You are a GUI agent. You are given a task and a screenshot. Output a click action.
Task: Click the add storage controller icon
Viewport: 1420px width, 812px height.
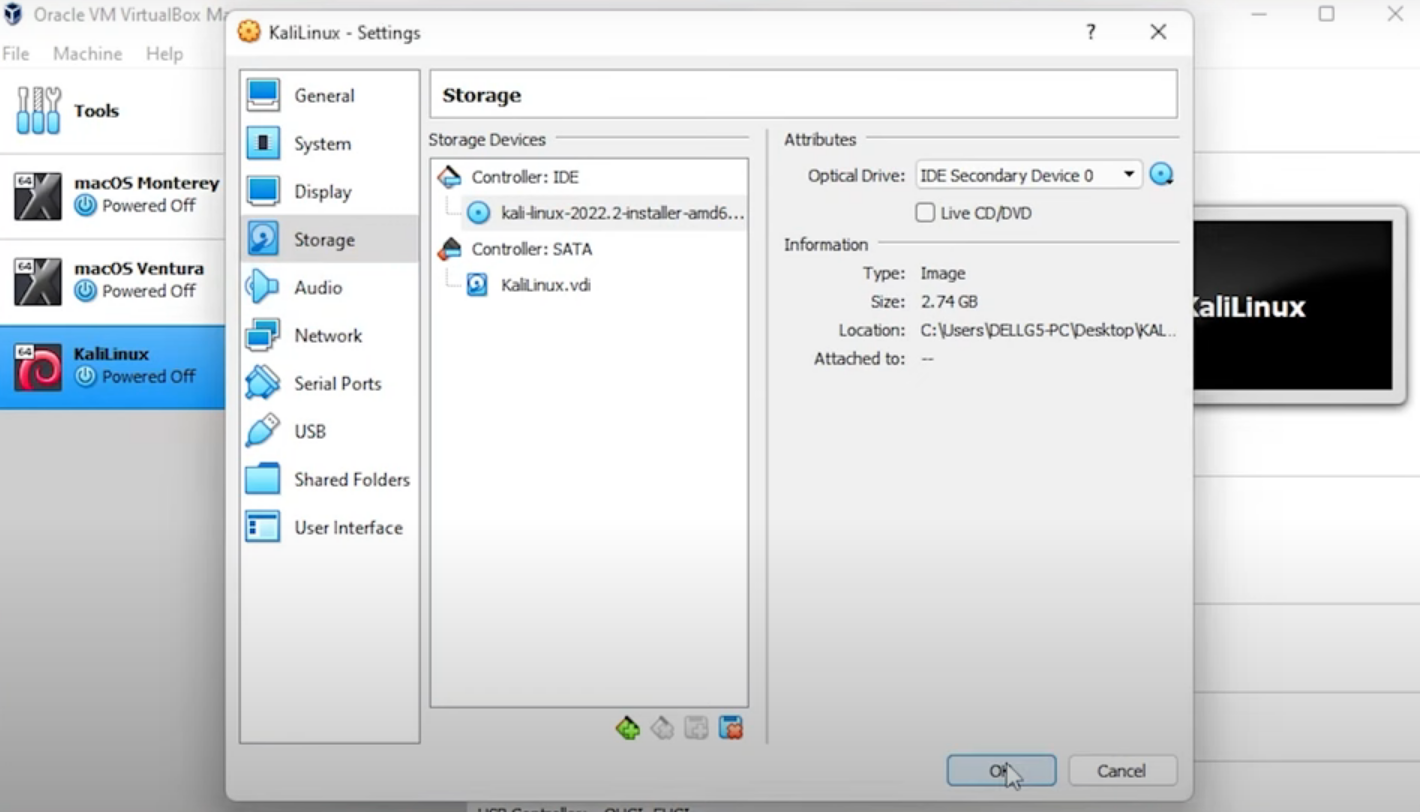point(628,728)
